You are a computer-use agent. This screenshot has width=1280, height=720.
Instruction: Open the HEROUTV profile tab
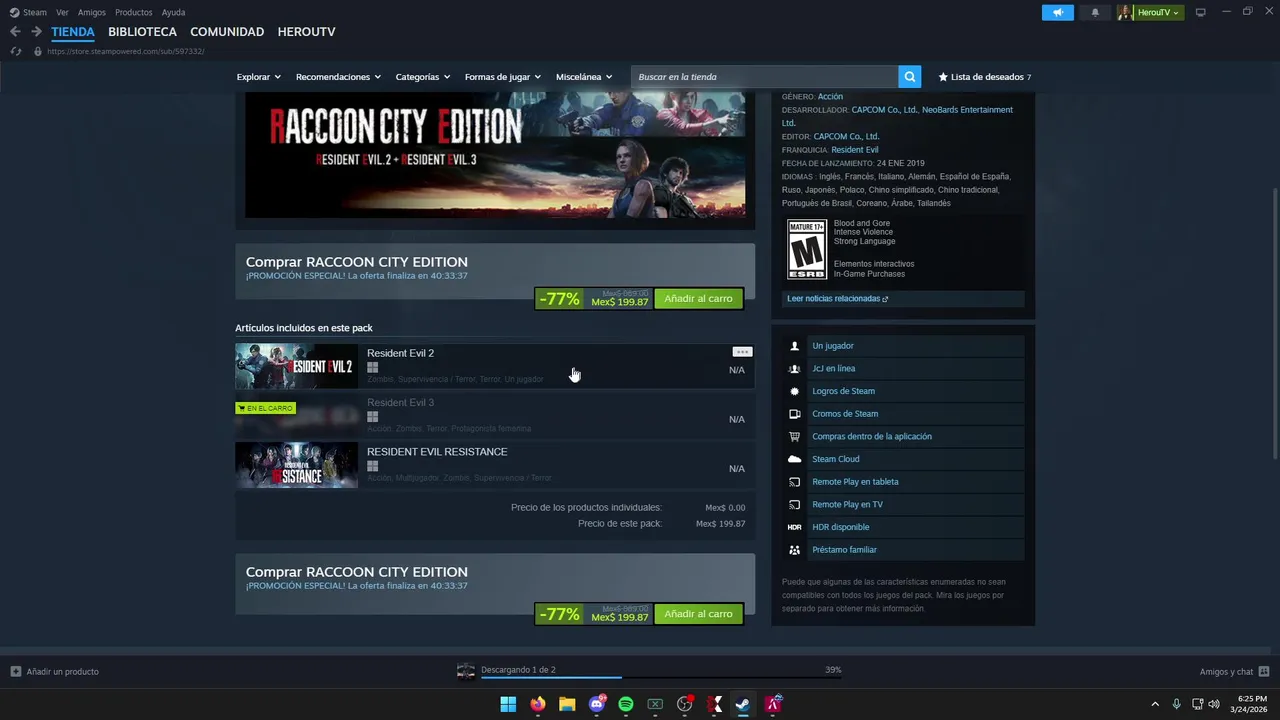tap(307, 32)
